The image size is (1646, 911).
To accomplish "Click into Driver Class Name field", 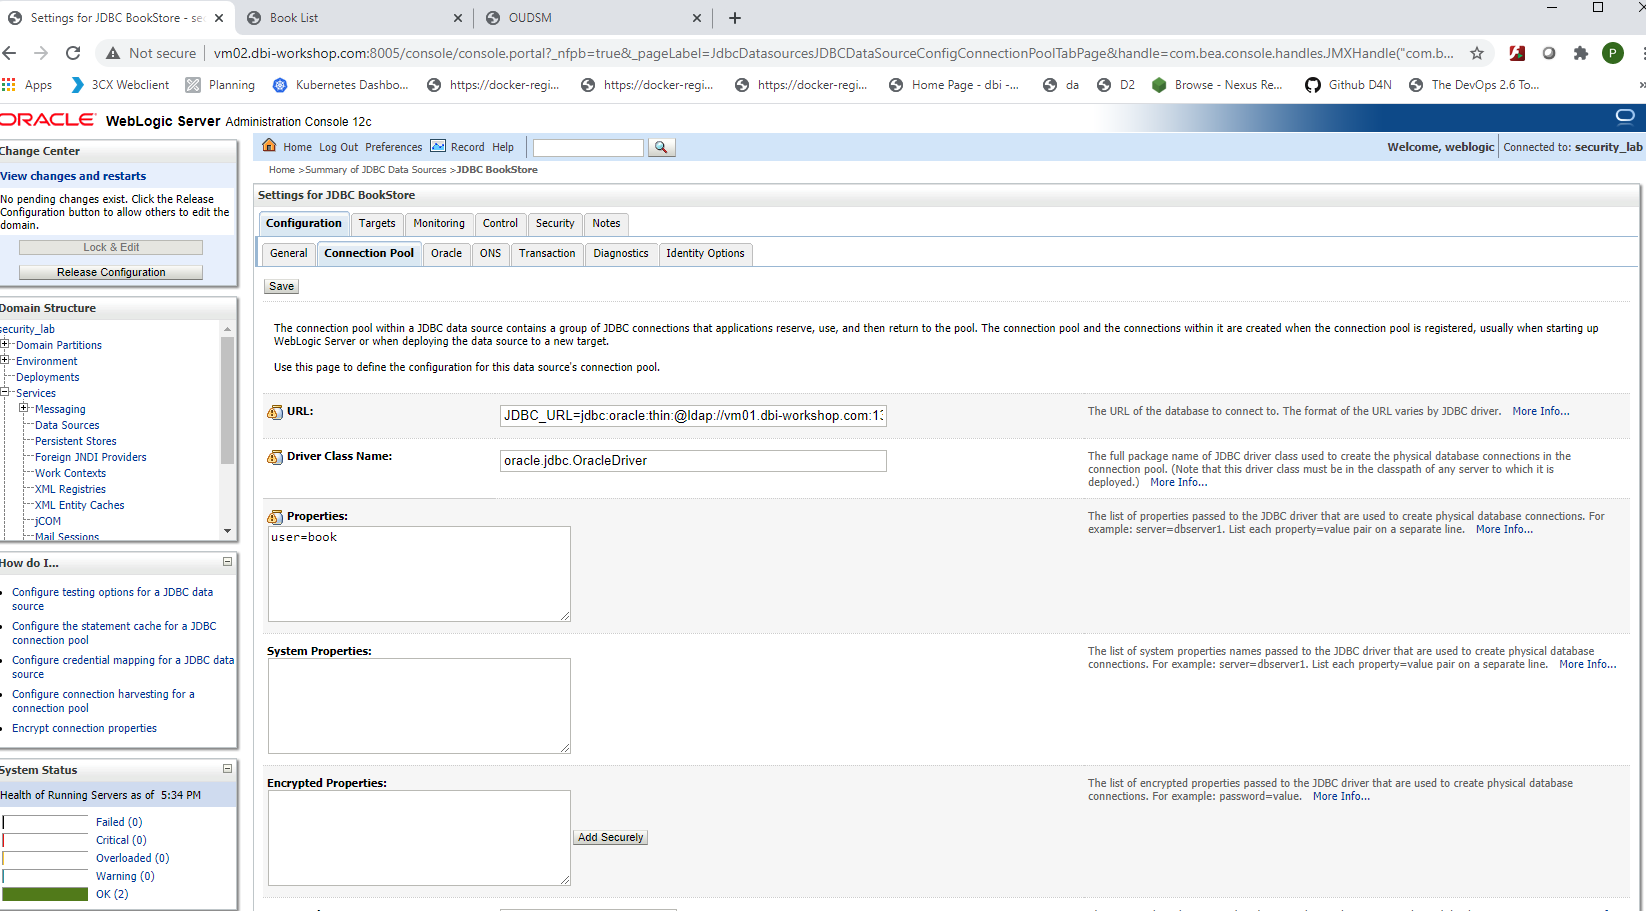I will pyautogui.click(x=693, y=461).
